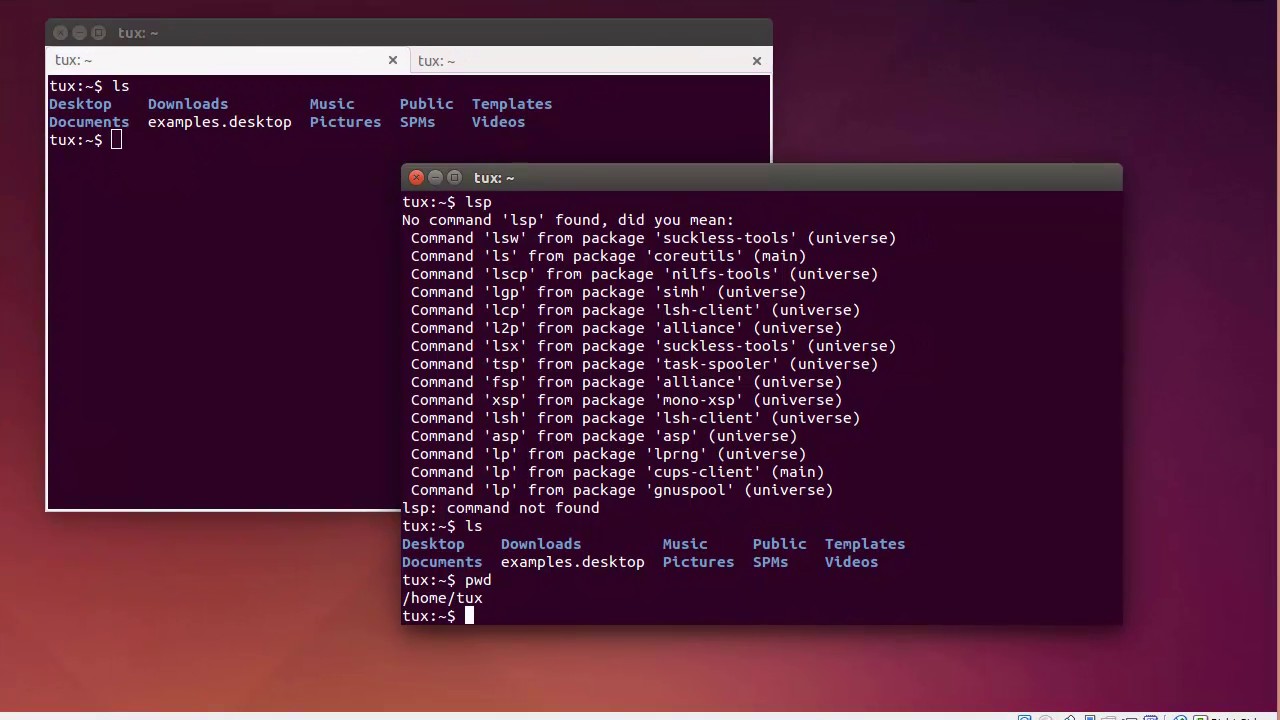Image resolution: width=1280 pixels, height=720 pixels.
Task: Minimize the back tabbed terminal window
Action: pos(79,33)
